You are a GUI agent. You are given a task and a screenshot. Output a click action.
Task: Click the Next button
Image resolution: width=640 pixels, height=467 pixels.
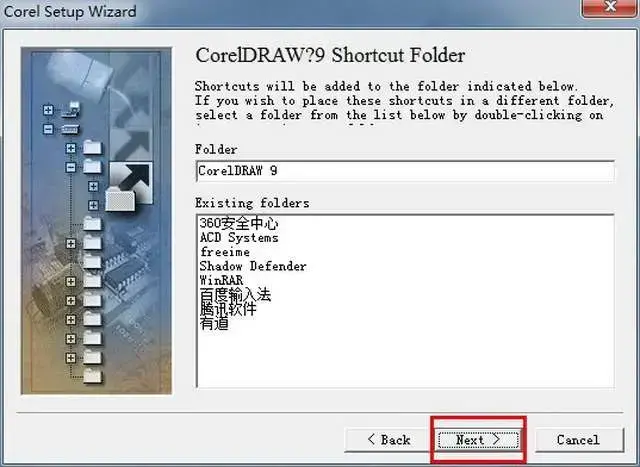coord(478,440)
